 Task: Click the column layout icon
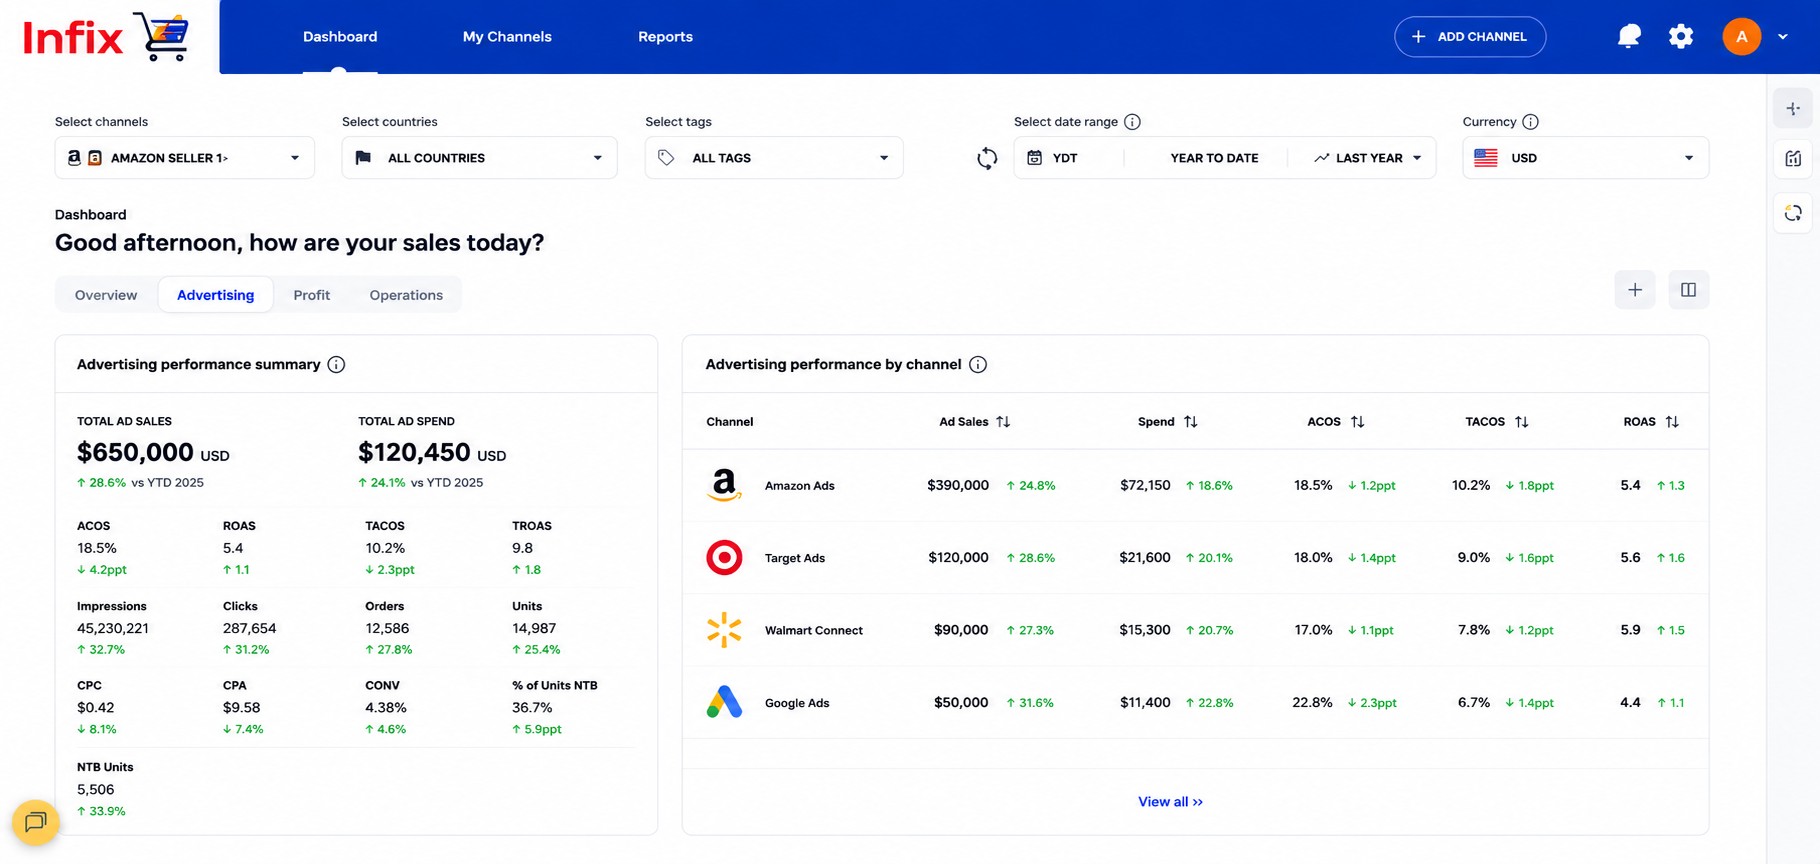click(x=1689, y=290)
